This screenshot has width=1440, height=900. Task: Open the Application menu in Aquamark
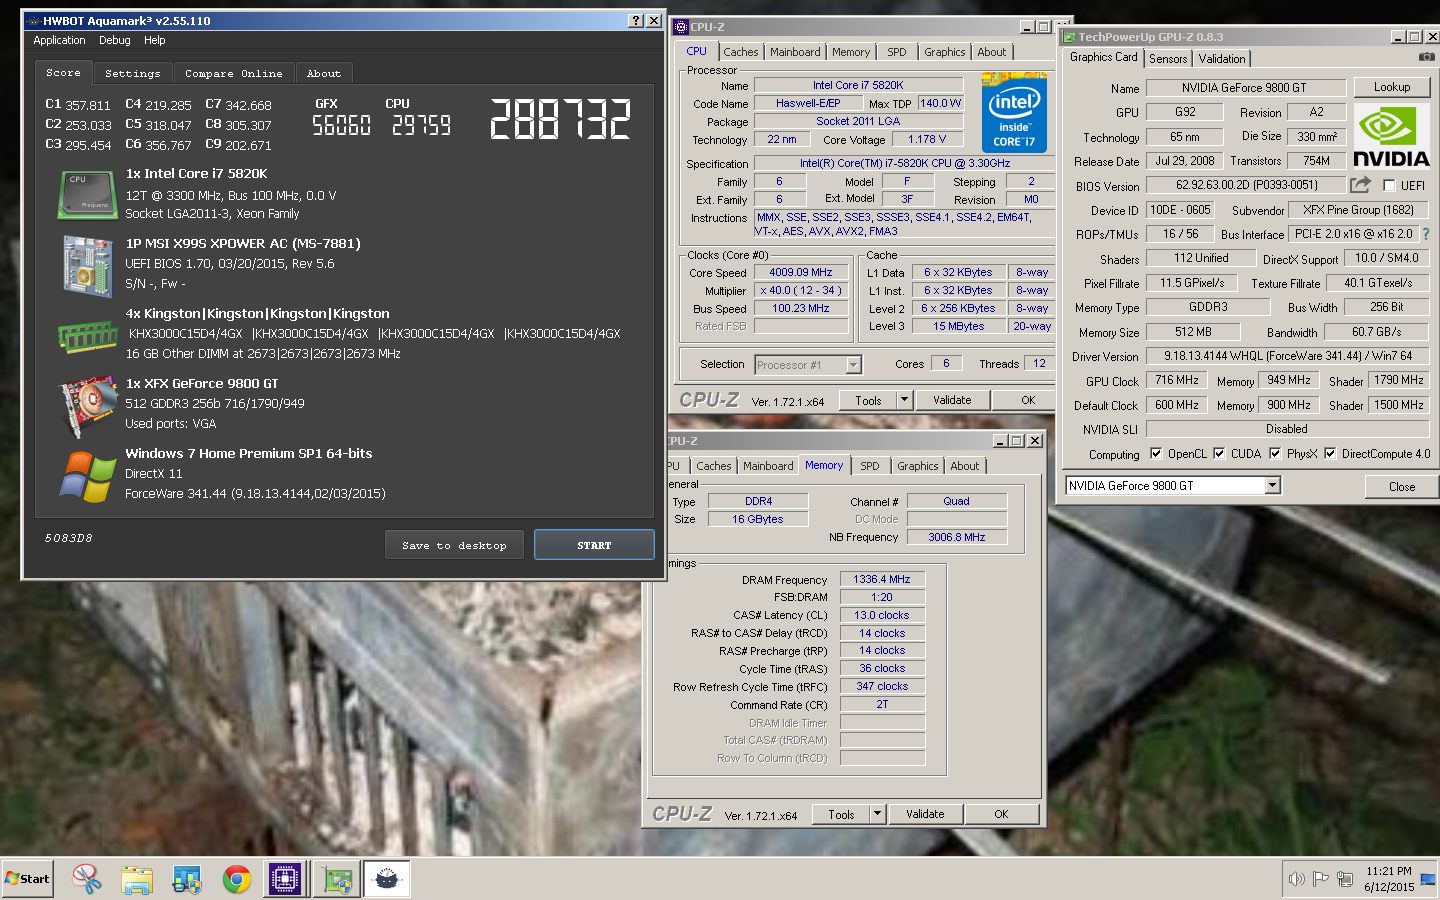pyautogui.click(x=59, y=40)
